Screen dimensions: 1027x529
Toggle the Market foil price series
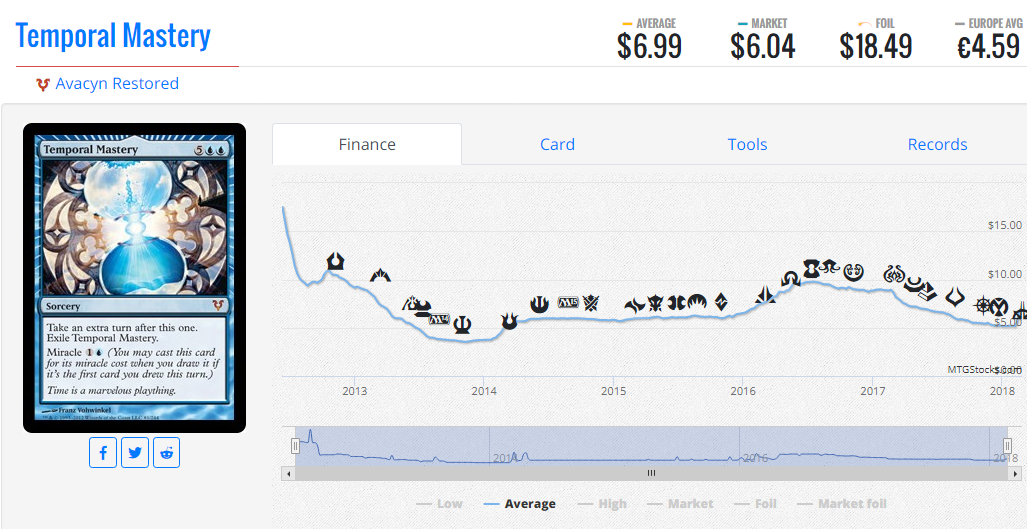click(843, 503)
